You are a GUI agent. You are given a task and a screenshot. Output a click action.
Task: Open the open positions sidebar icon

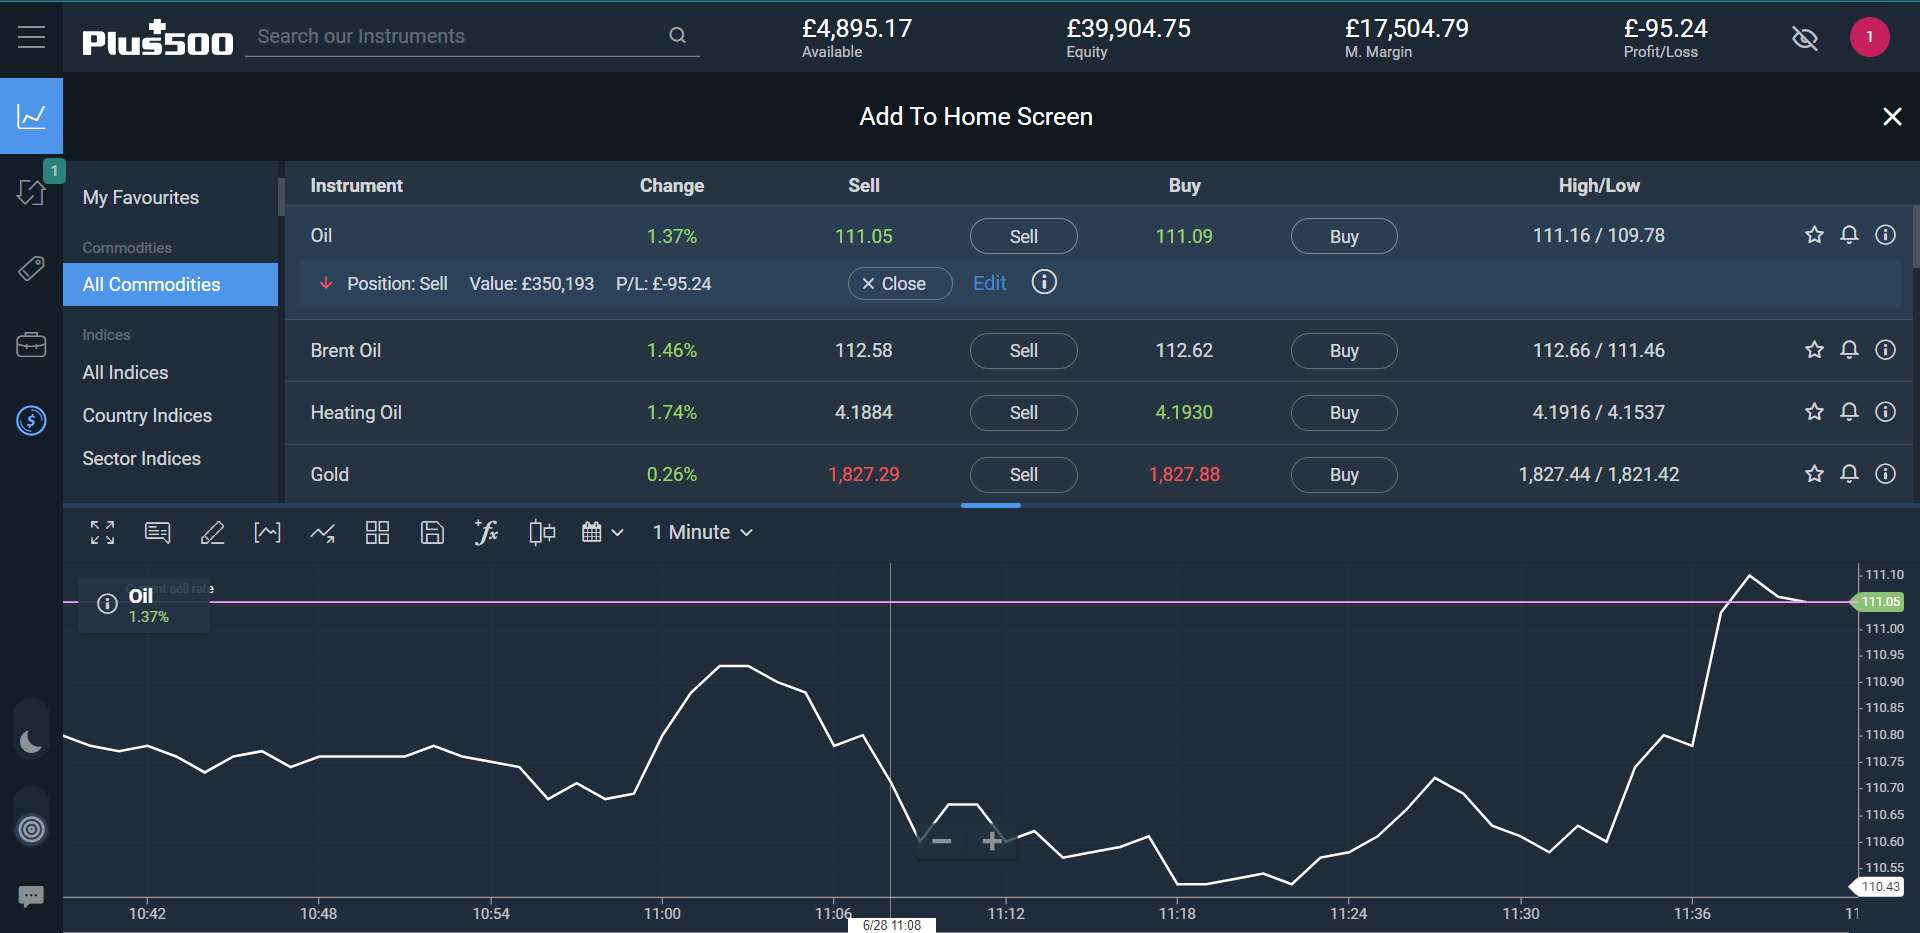[x=31, y=192]
